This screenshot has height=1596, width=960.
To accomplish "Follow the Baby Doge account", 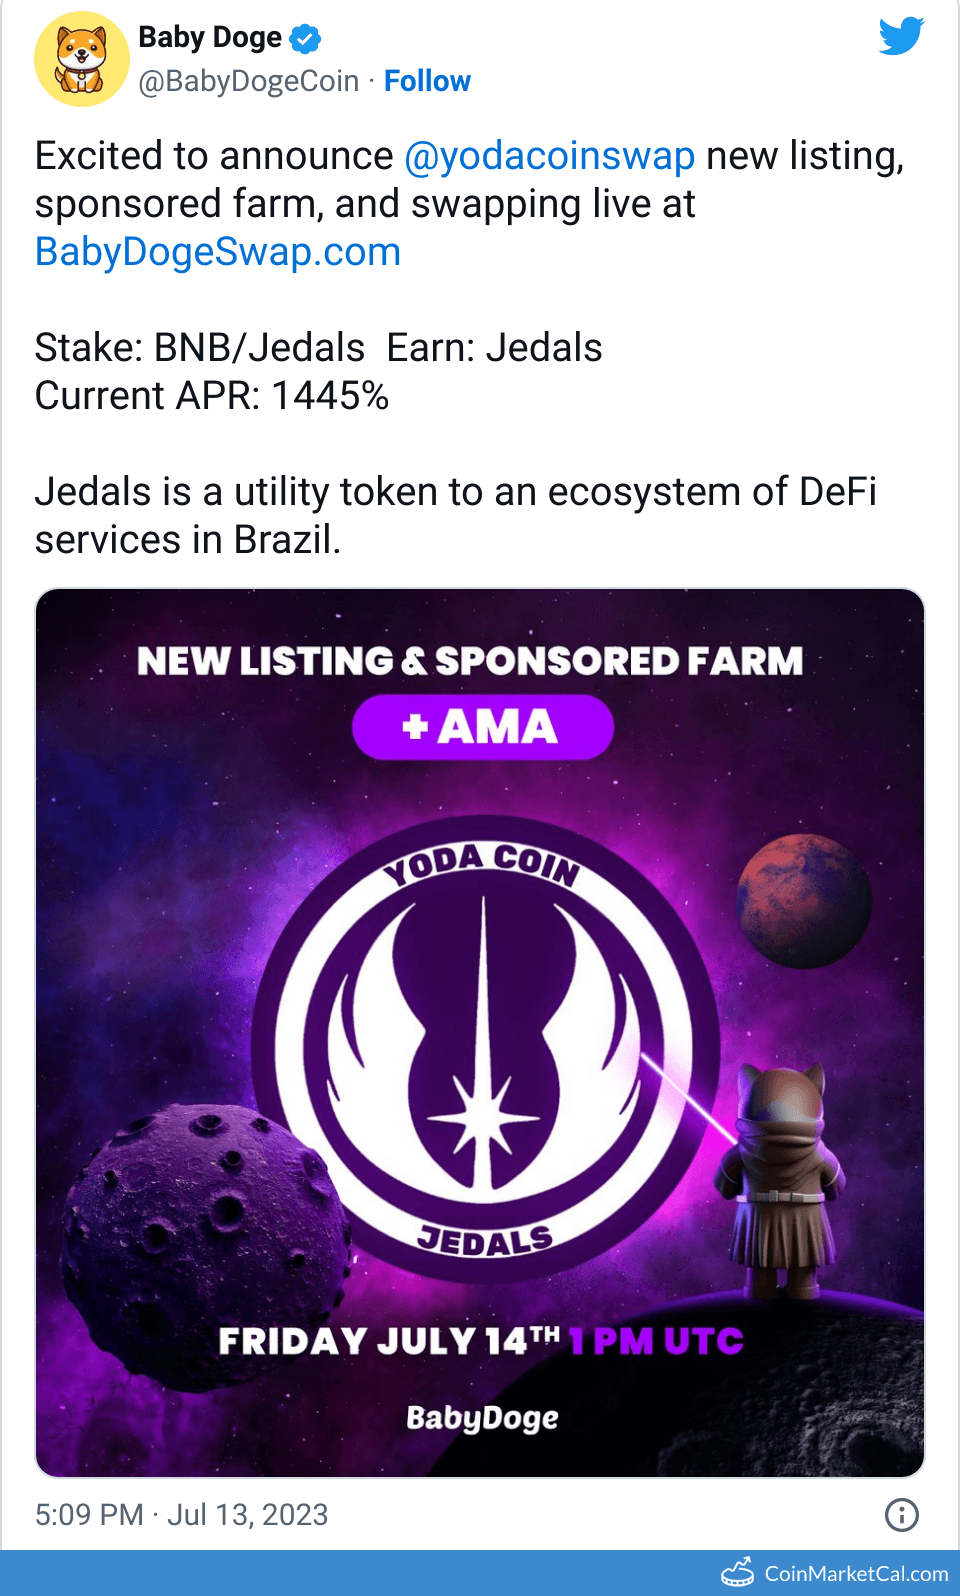I will tap(427, 81).
